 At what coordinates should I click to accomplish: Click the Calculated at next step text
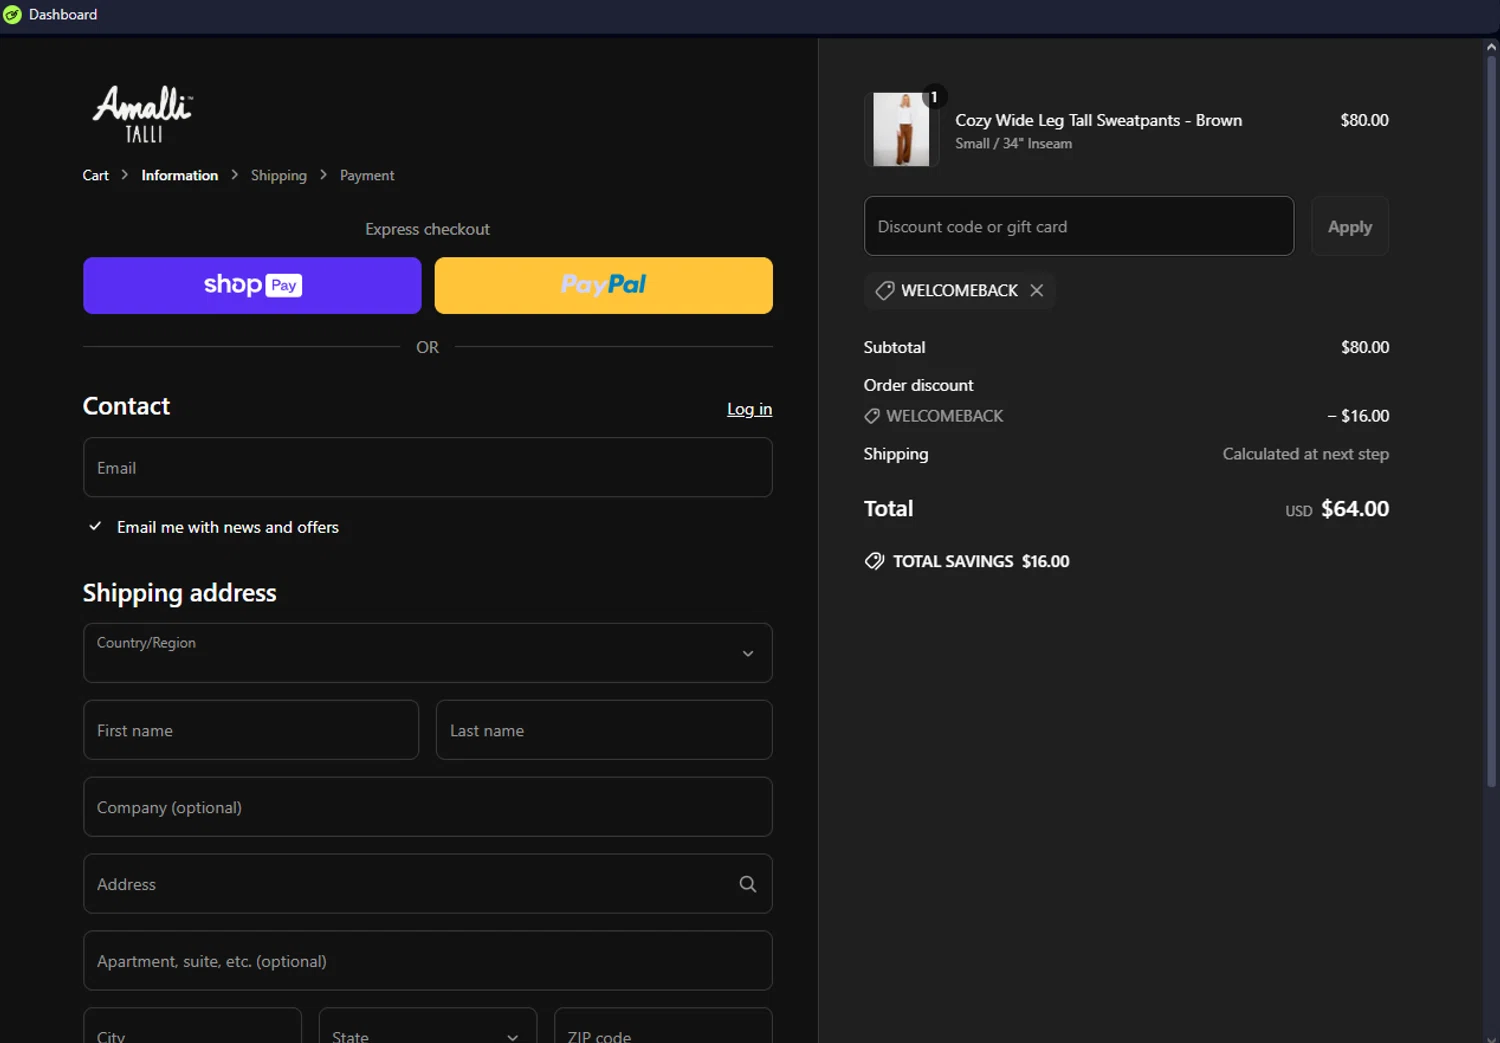pyautogui.click(x=1305, y=454)
